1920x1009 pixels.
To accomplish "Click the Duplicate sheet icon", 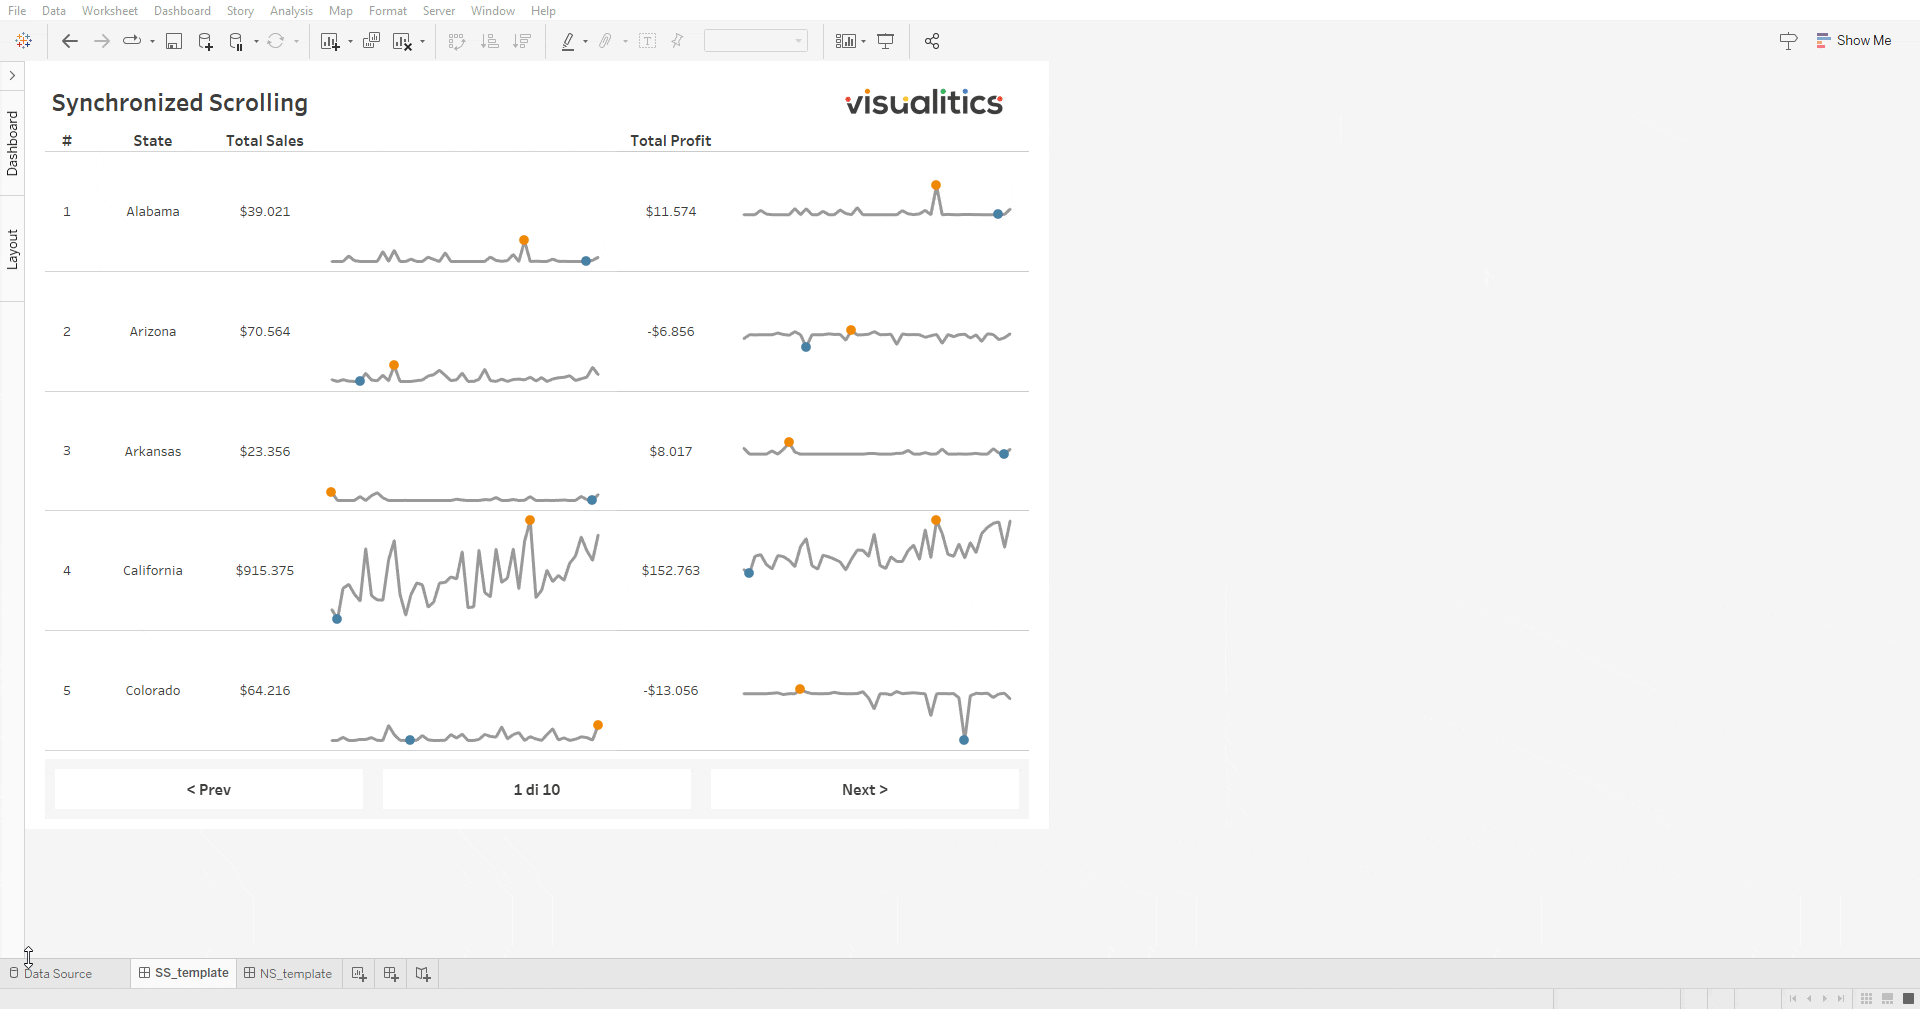I will pos(371,41).
